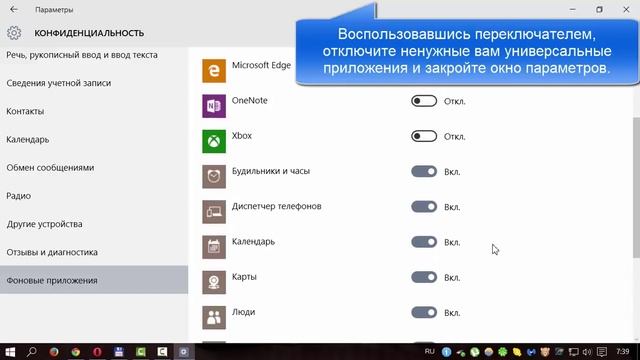Click the Карты app icon
640x360 pixels.
(x=214, y=282)
